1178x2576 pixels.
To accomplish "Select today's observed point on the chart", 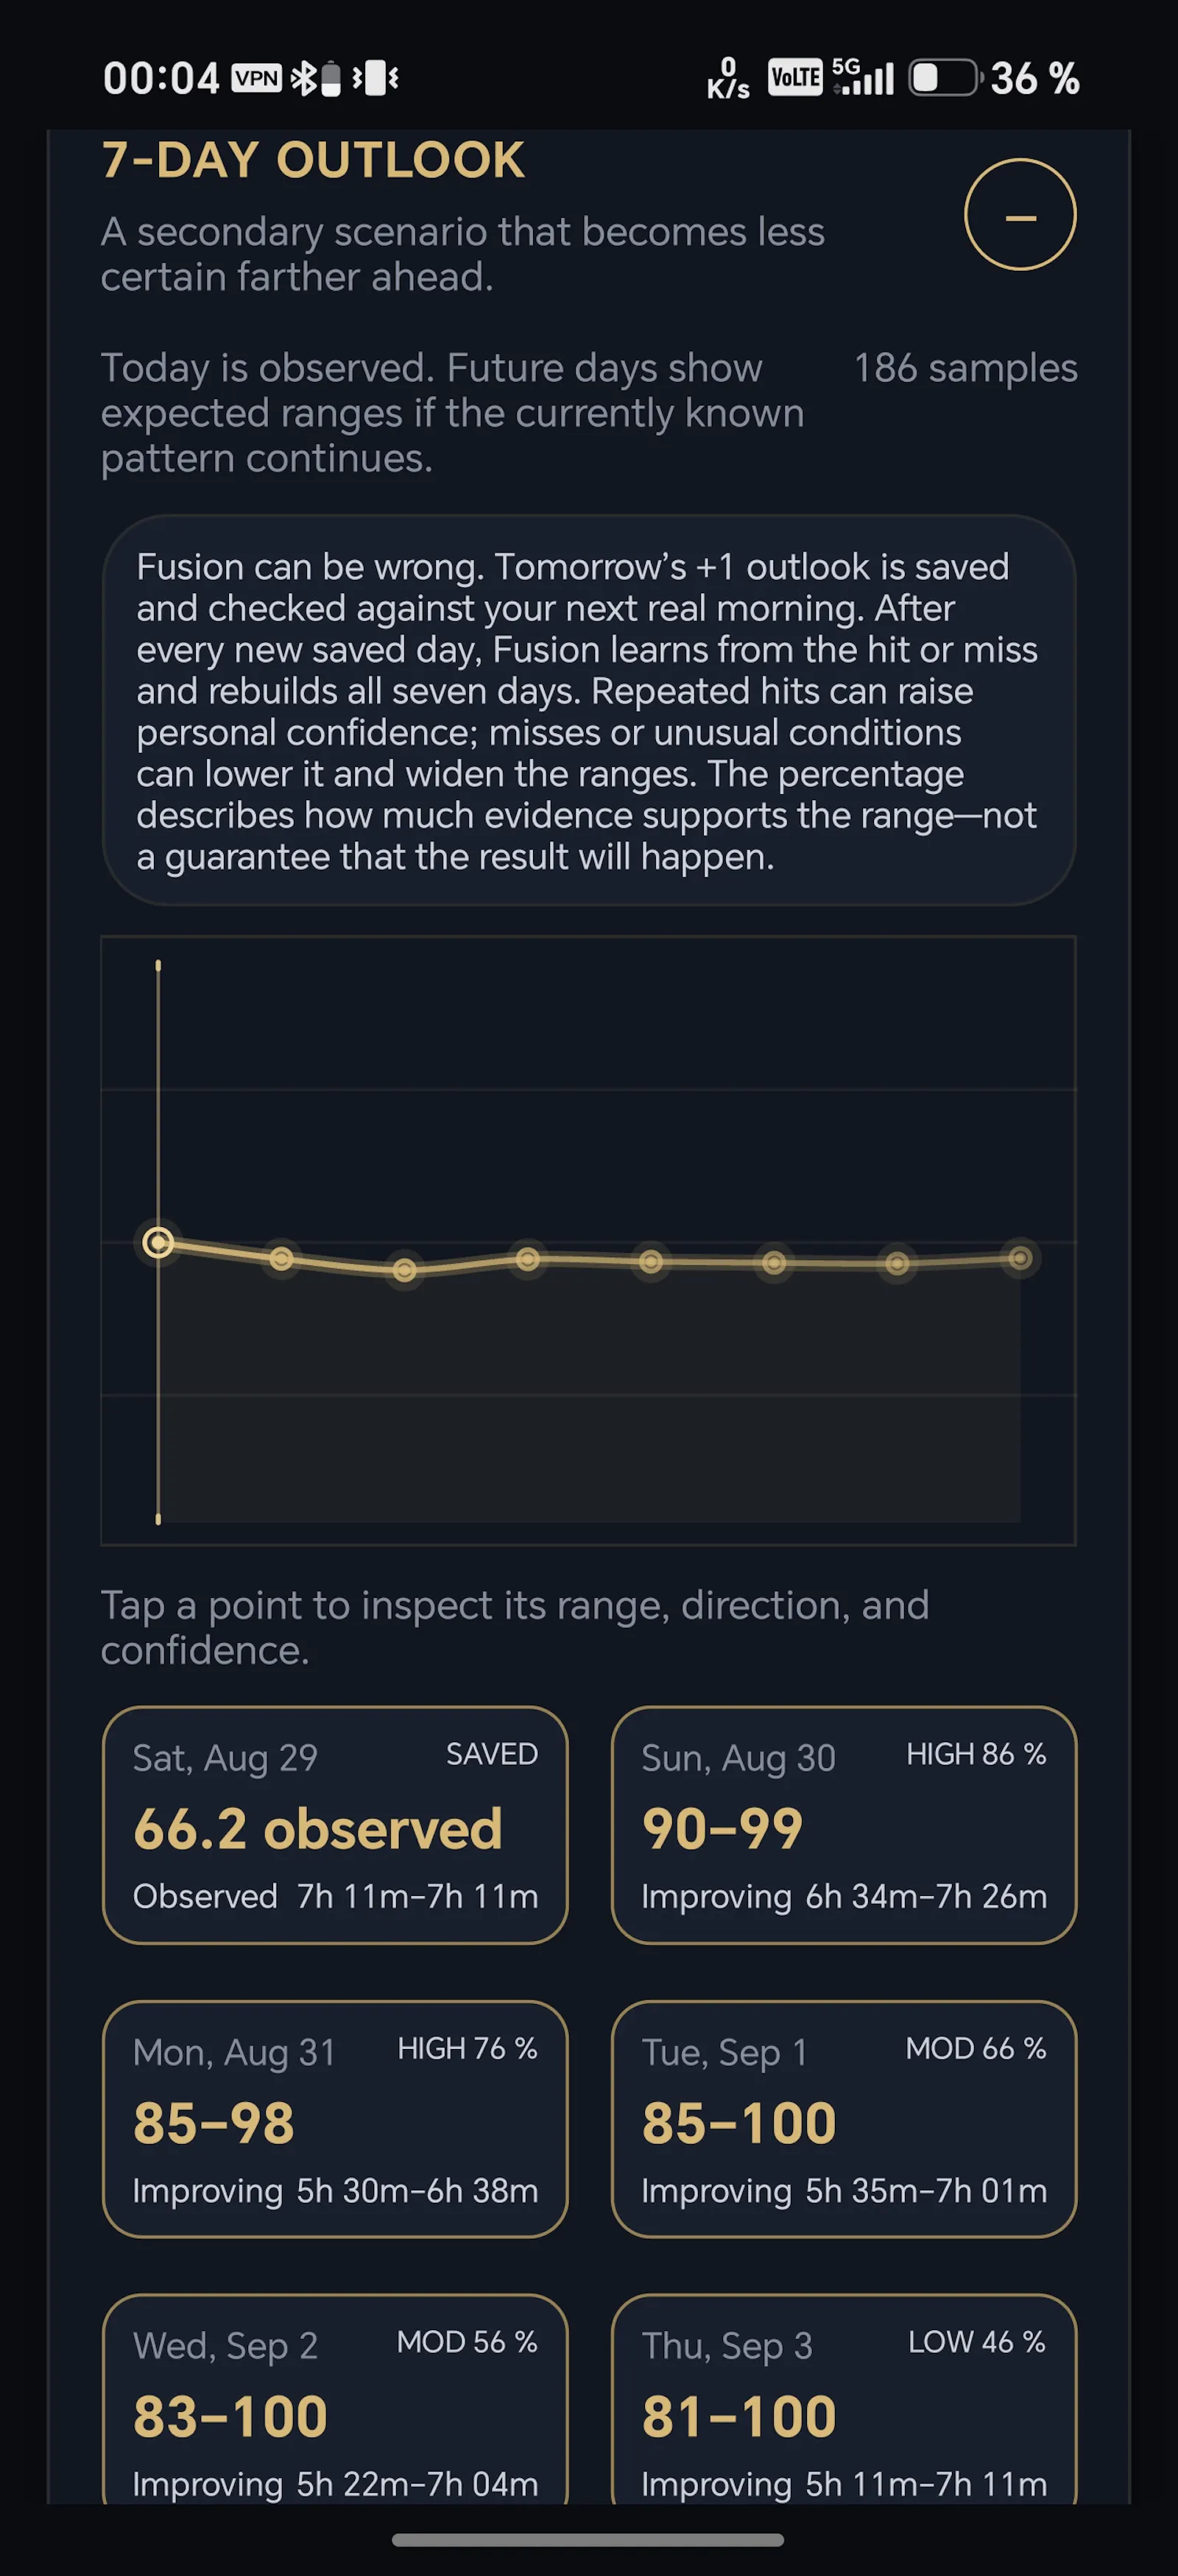I will coord(158,1243).
